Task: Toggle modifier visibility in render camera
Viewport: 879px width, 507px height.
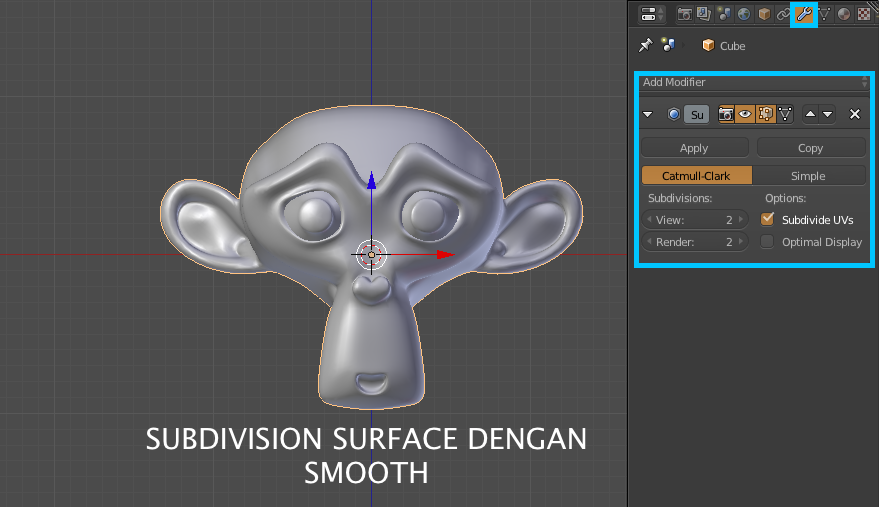Action: point(726,114)
